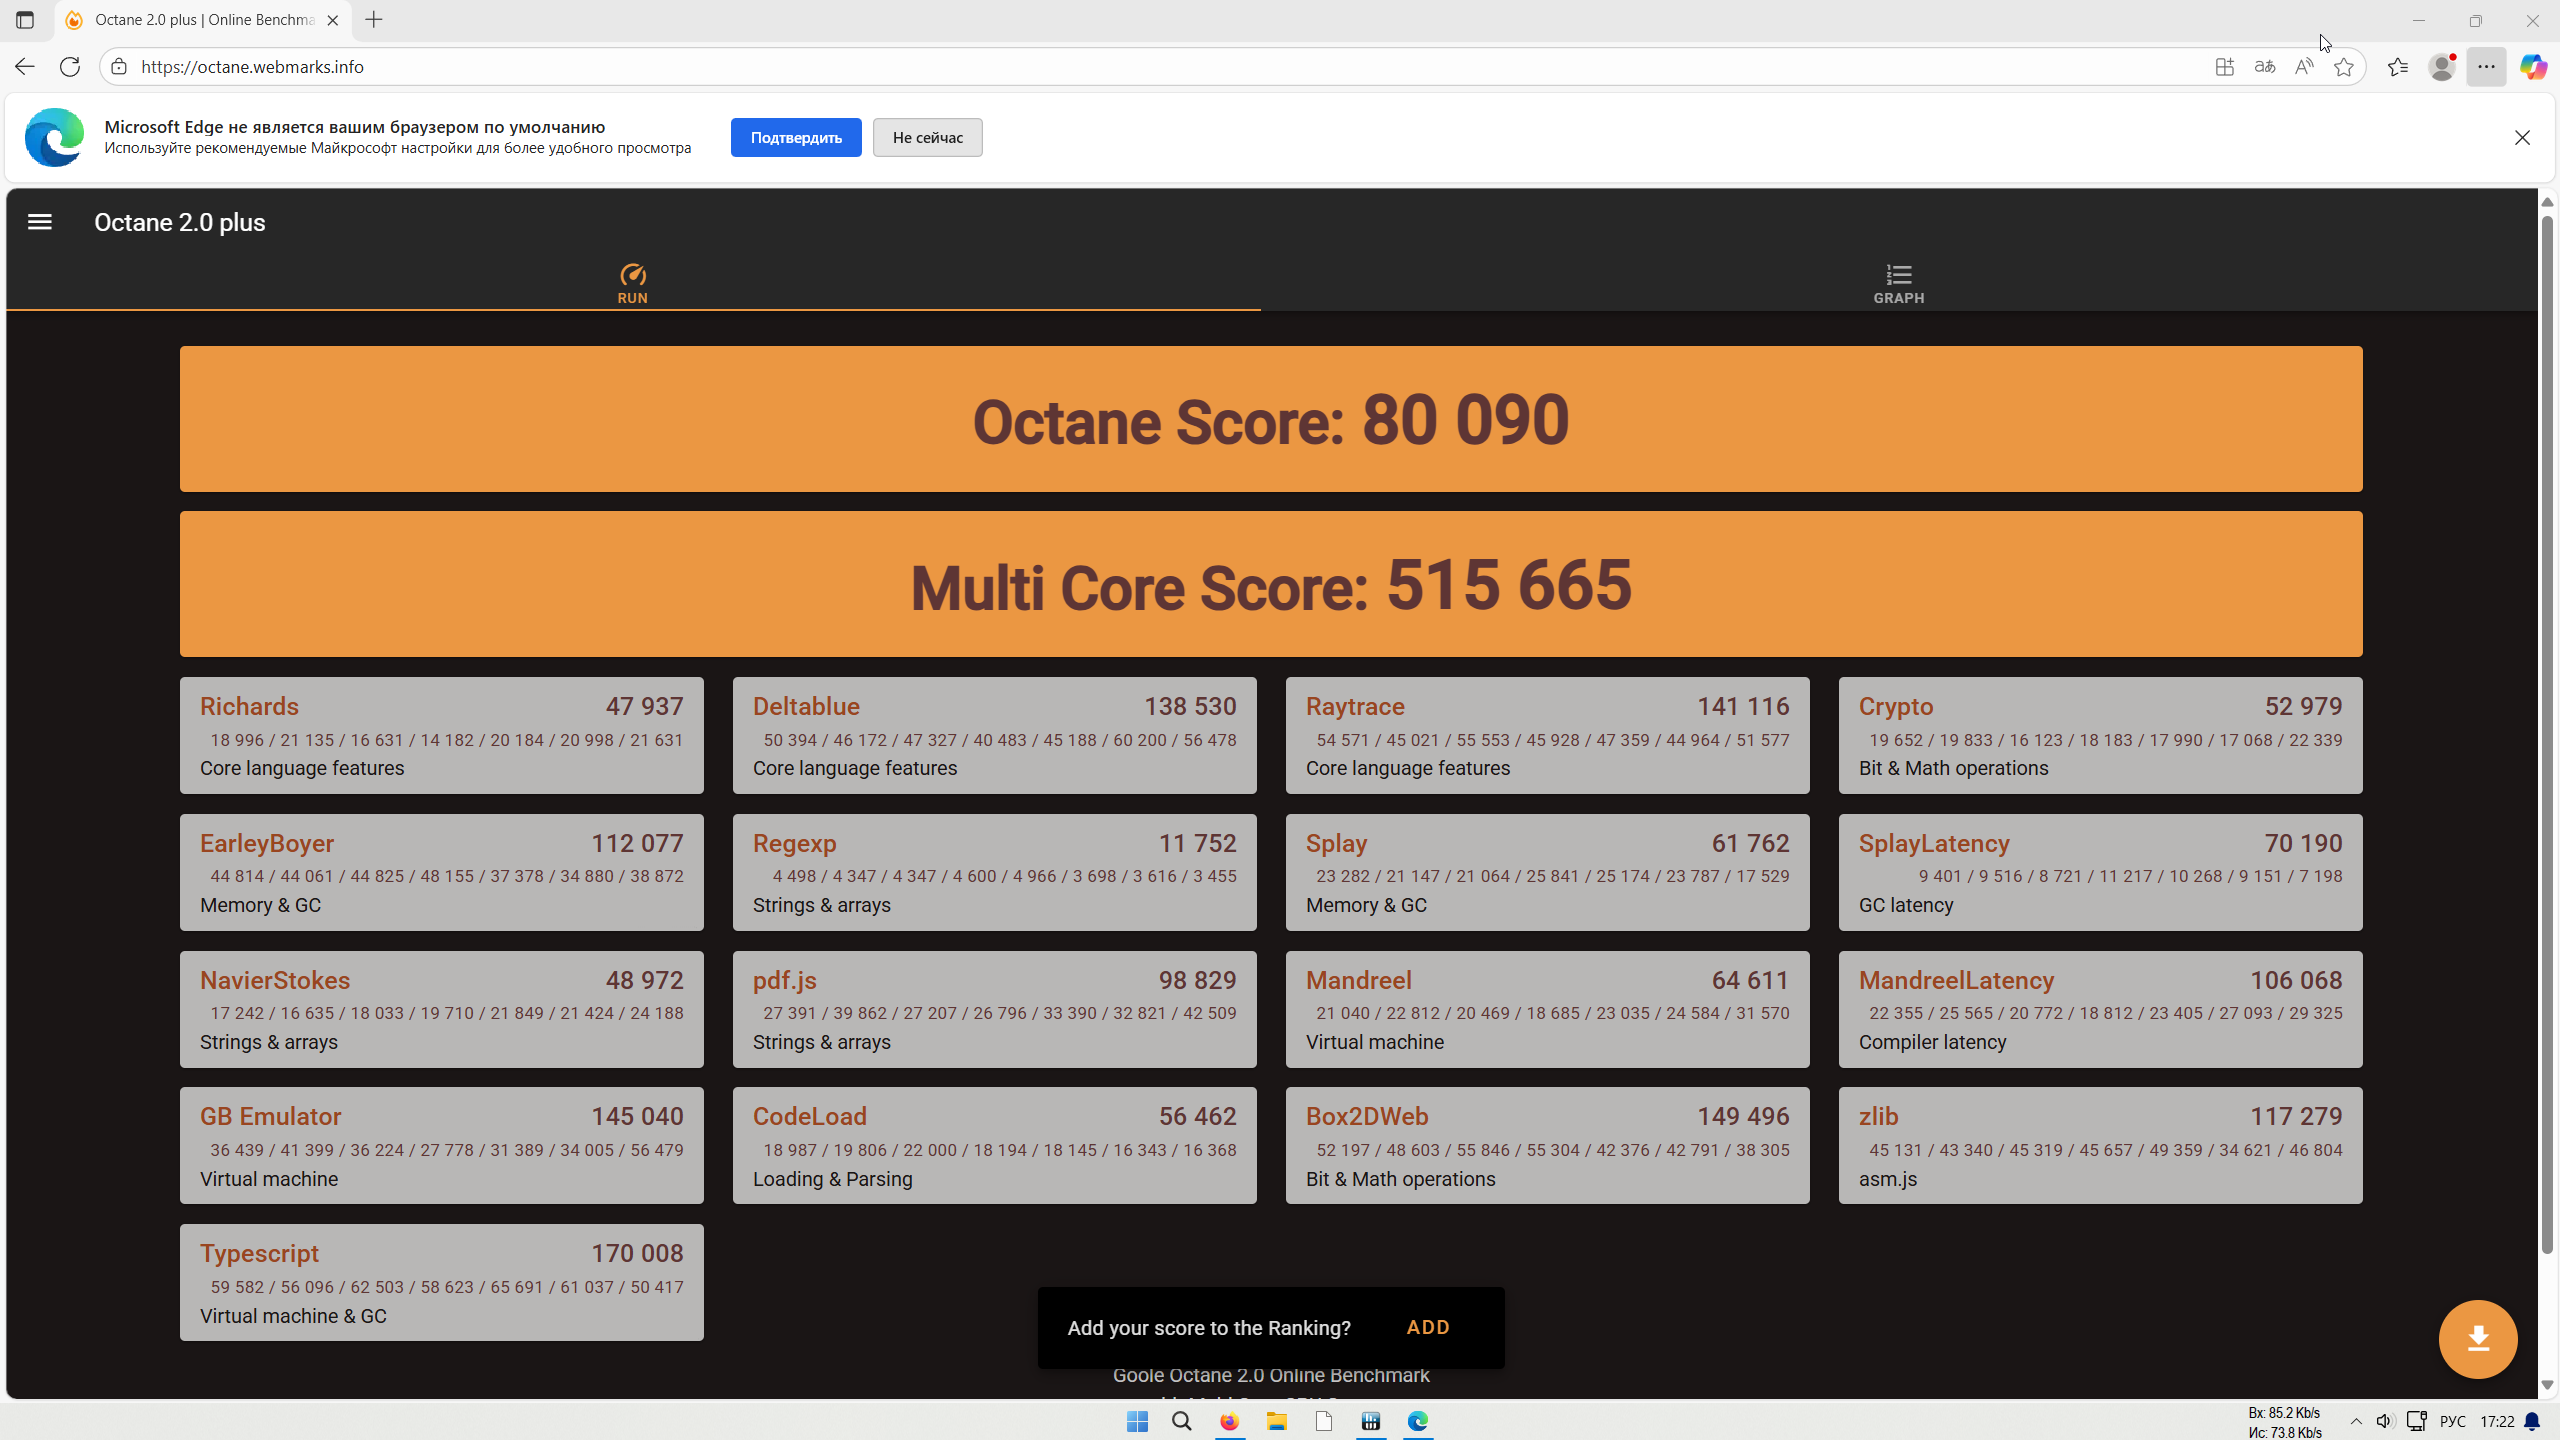Close the default browser notification bar
Image resolution: width=2560 pixels, height=1440 pixels.
click(2522, 137)
